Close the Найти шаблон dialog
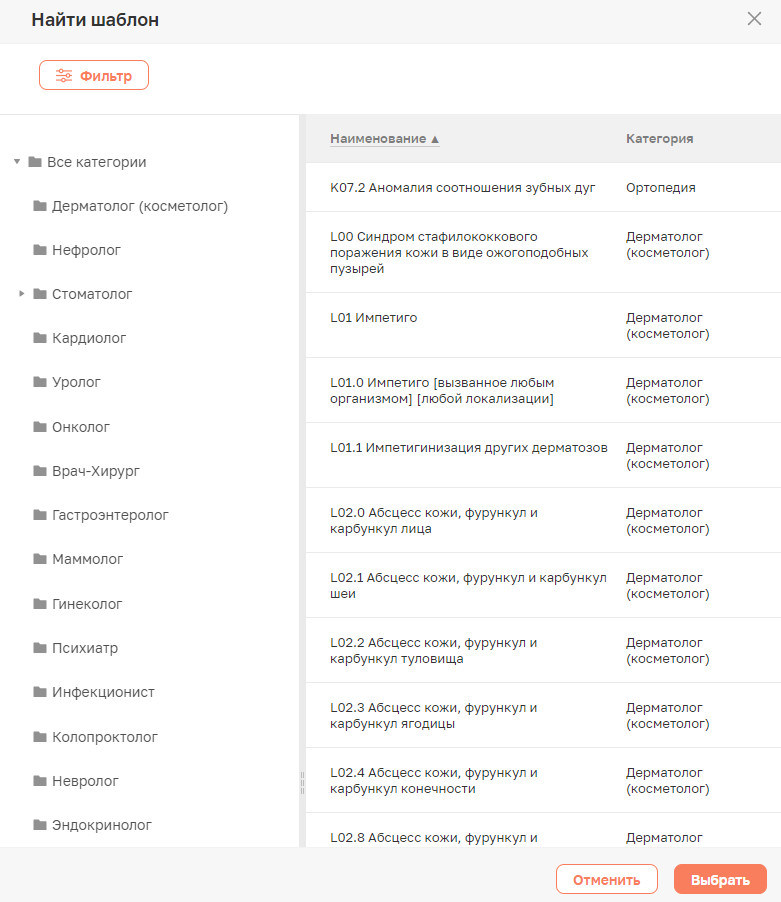Screen dimensions: 781x902 [x=754, y=19]
